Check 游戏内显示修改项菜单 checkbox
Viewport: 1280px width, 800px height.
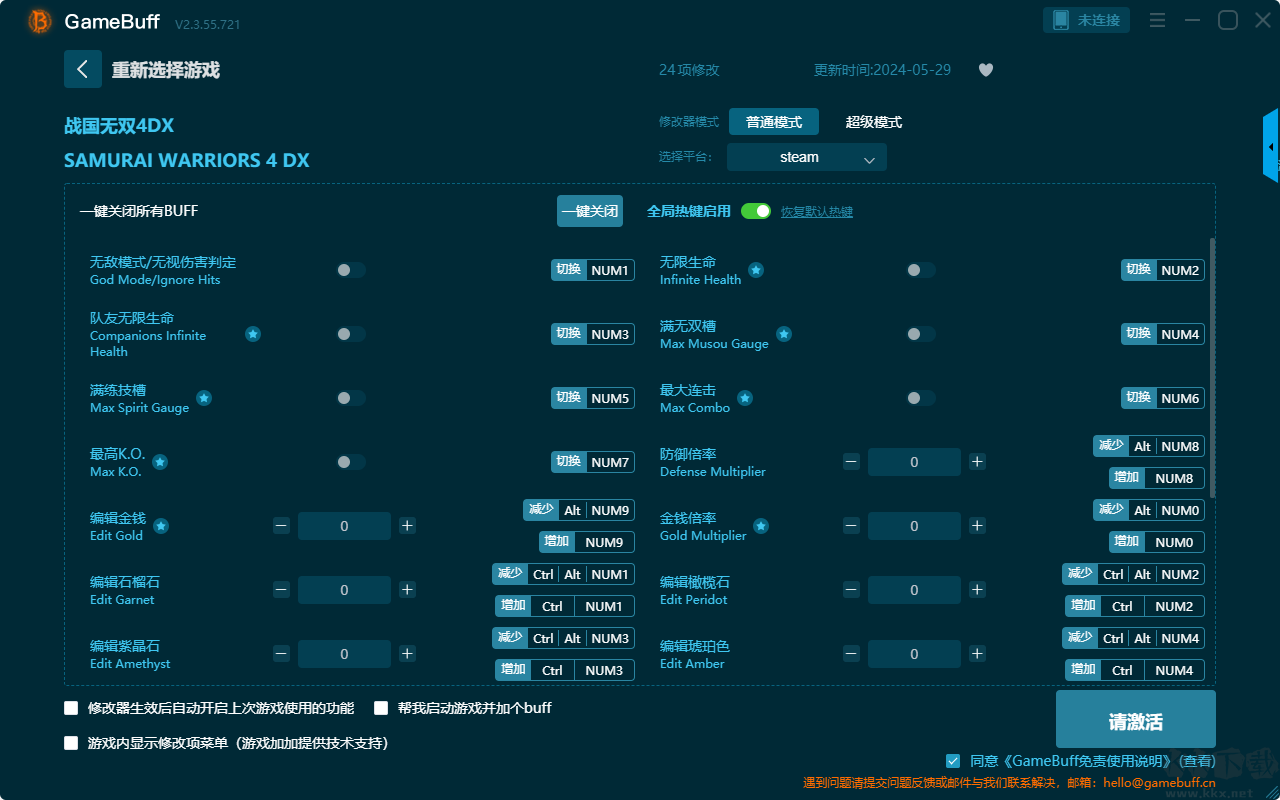click(x=71, y=743)
